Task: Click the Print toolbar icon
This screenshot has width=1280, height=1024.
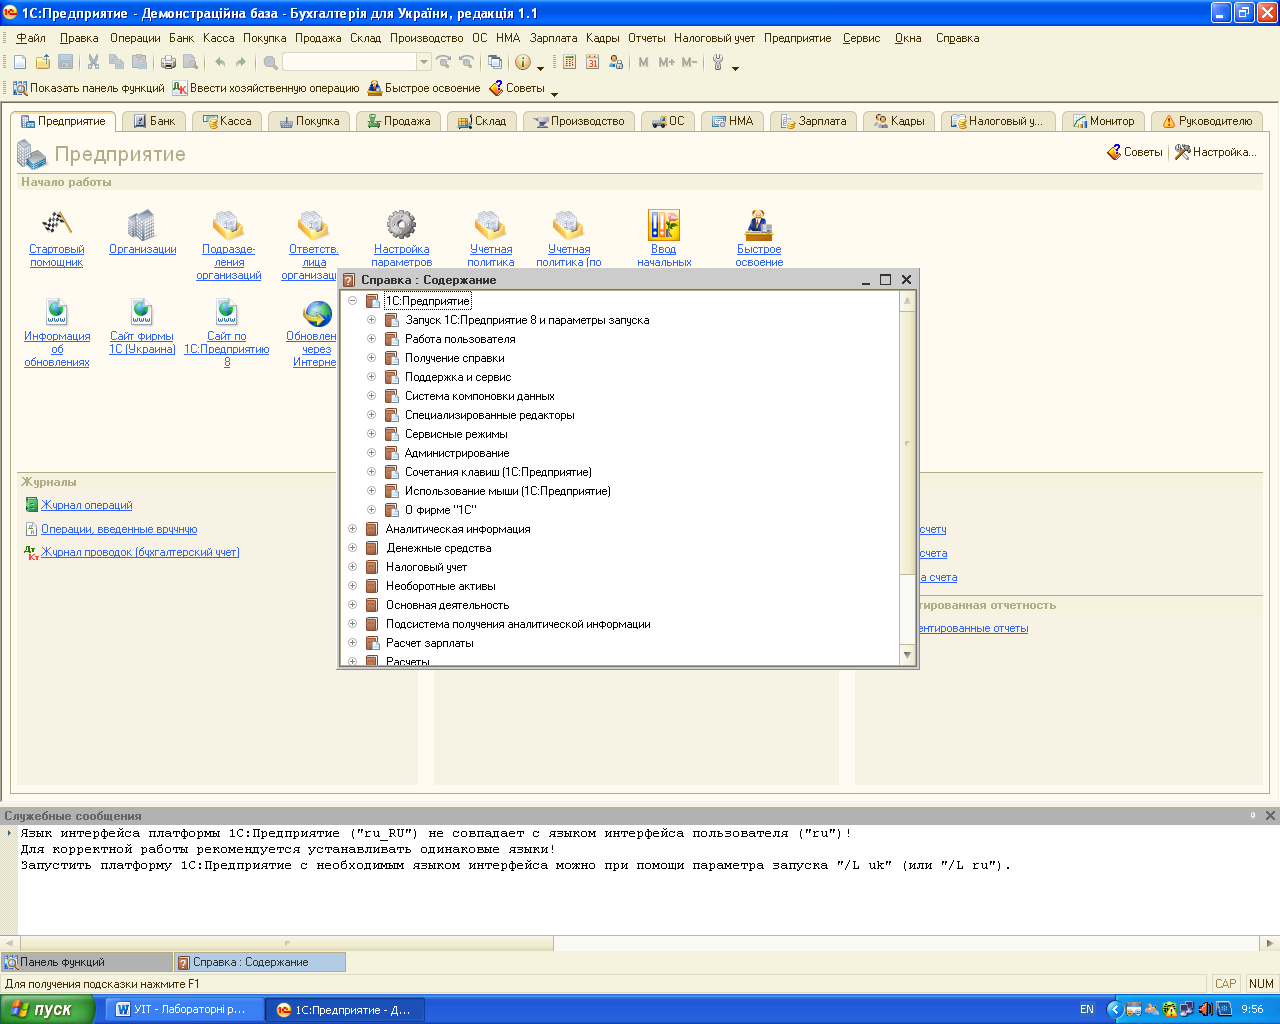Action: 168,62
